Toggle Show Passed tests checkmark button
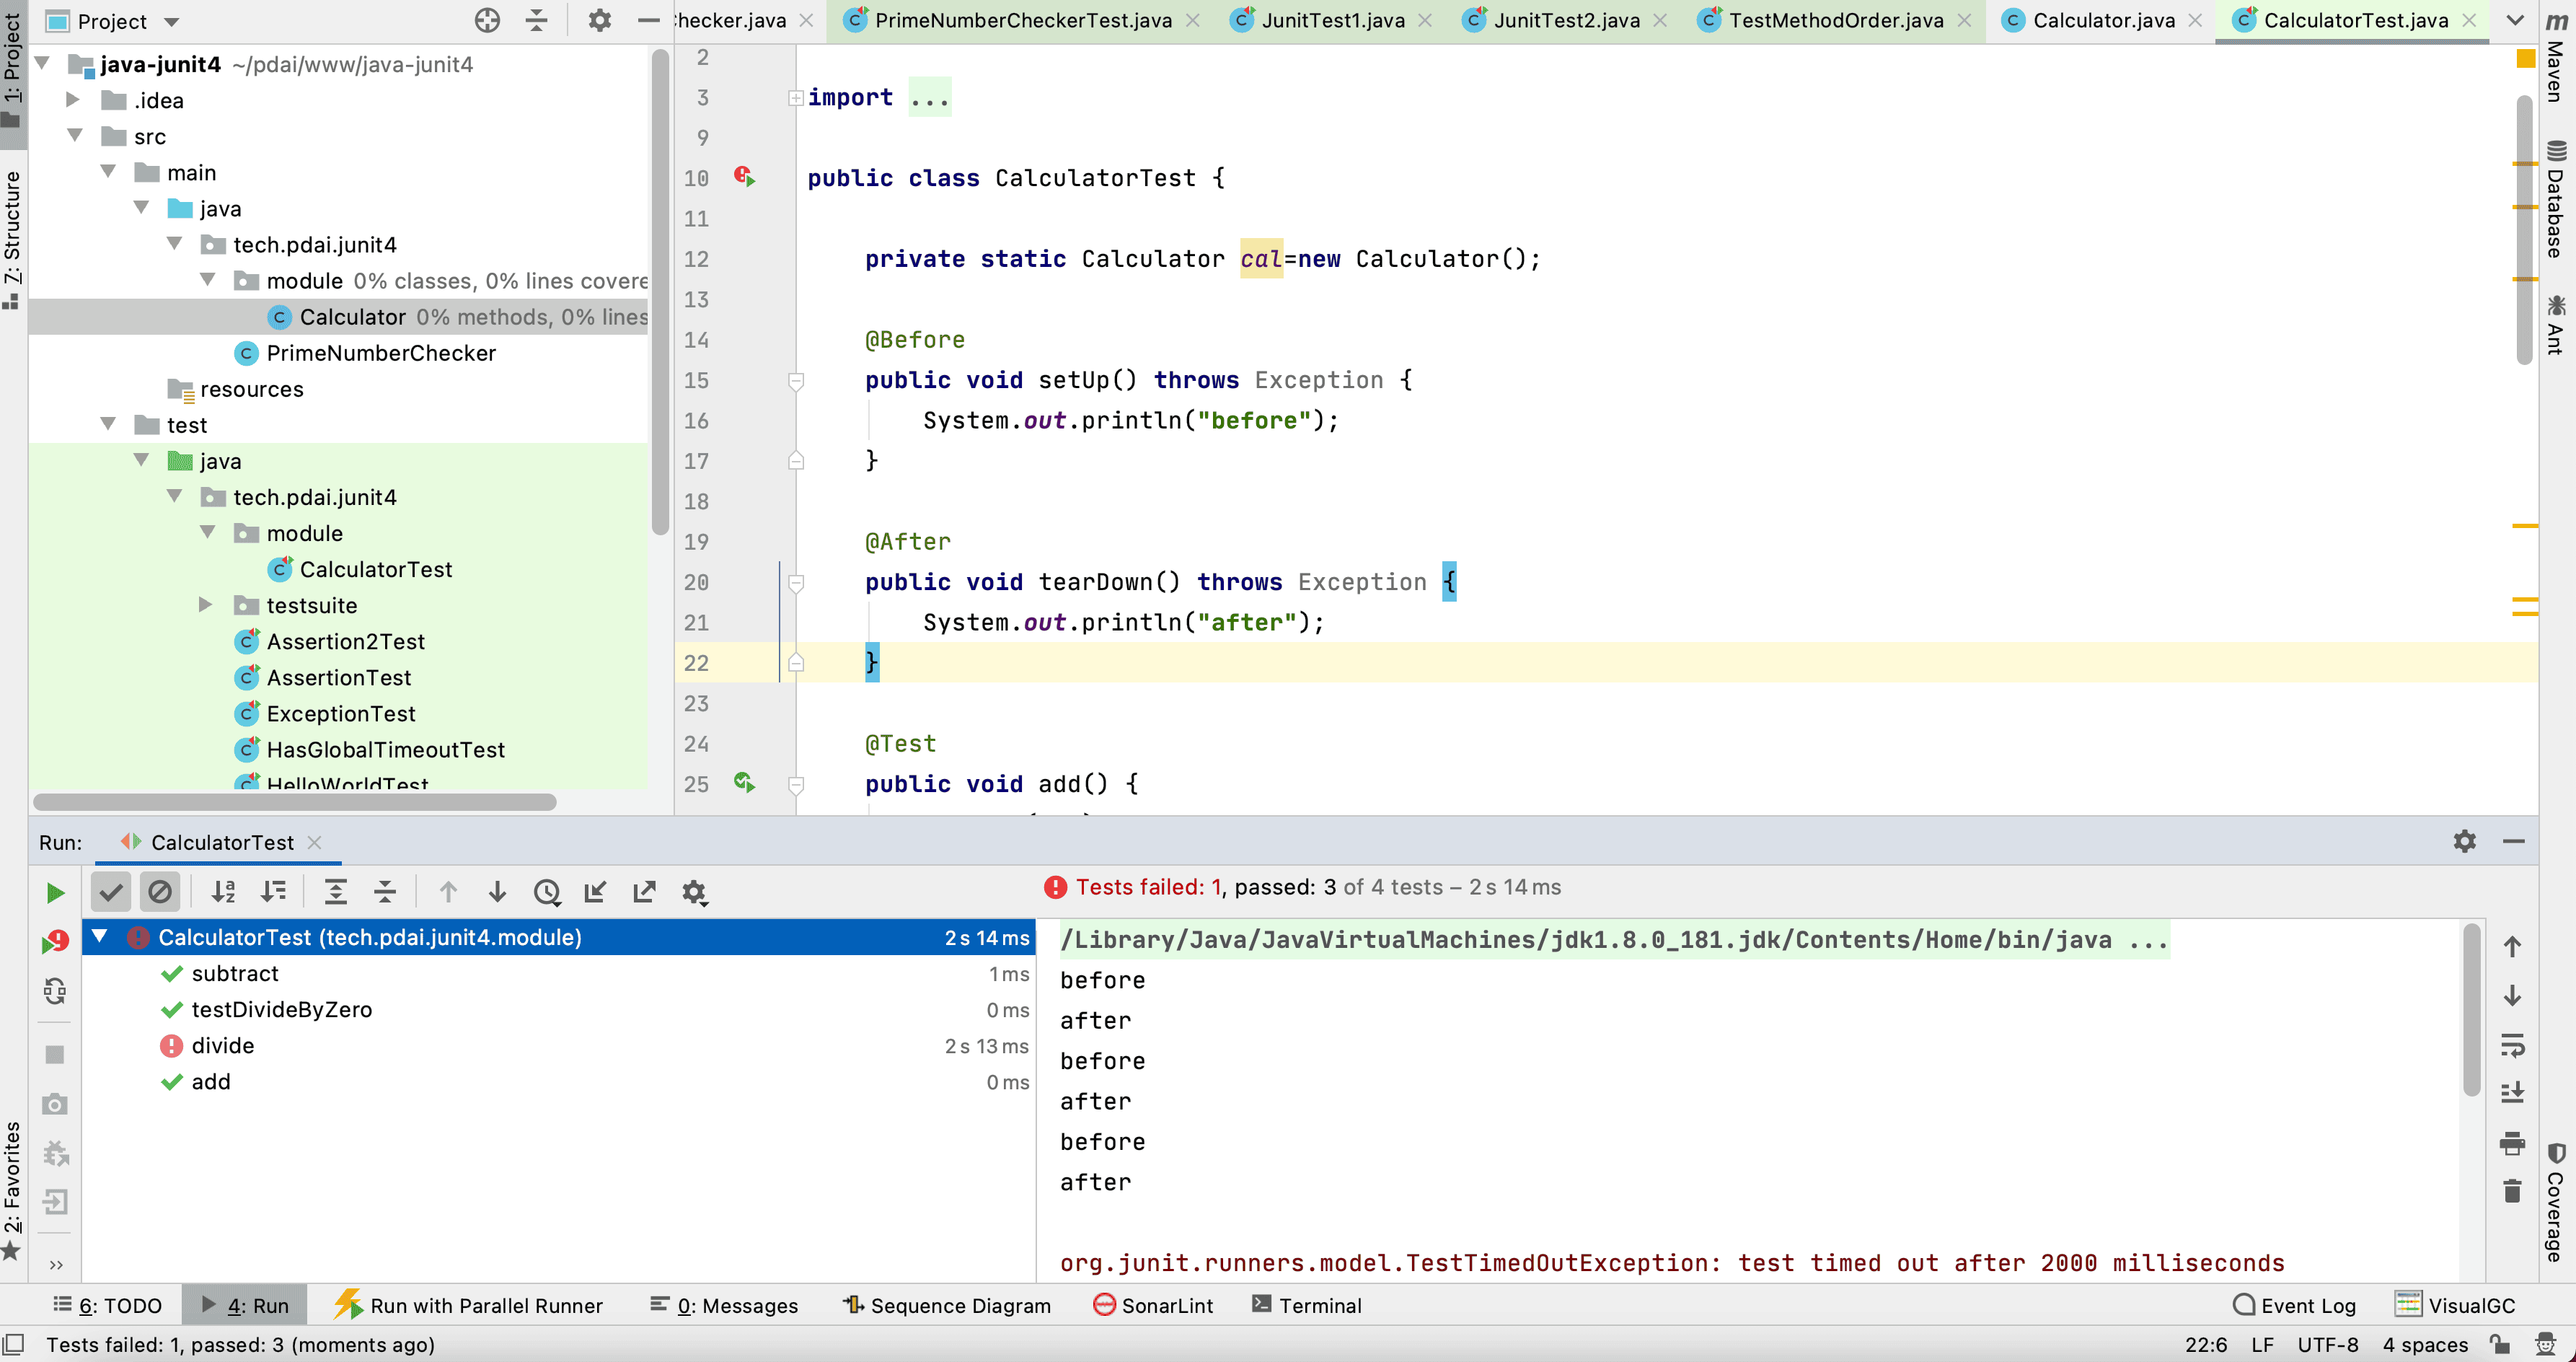2576x1362 pixels. pos(111,892)
